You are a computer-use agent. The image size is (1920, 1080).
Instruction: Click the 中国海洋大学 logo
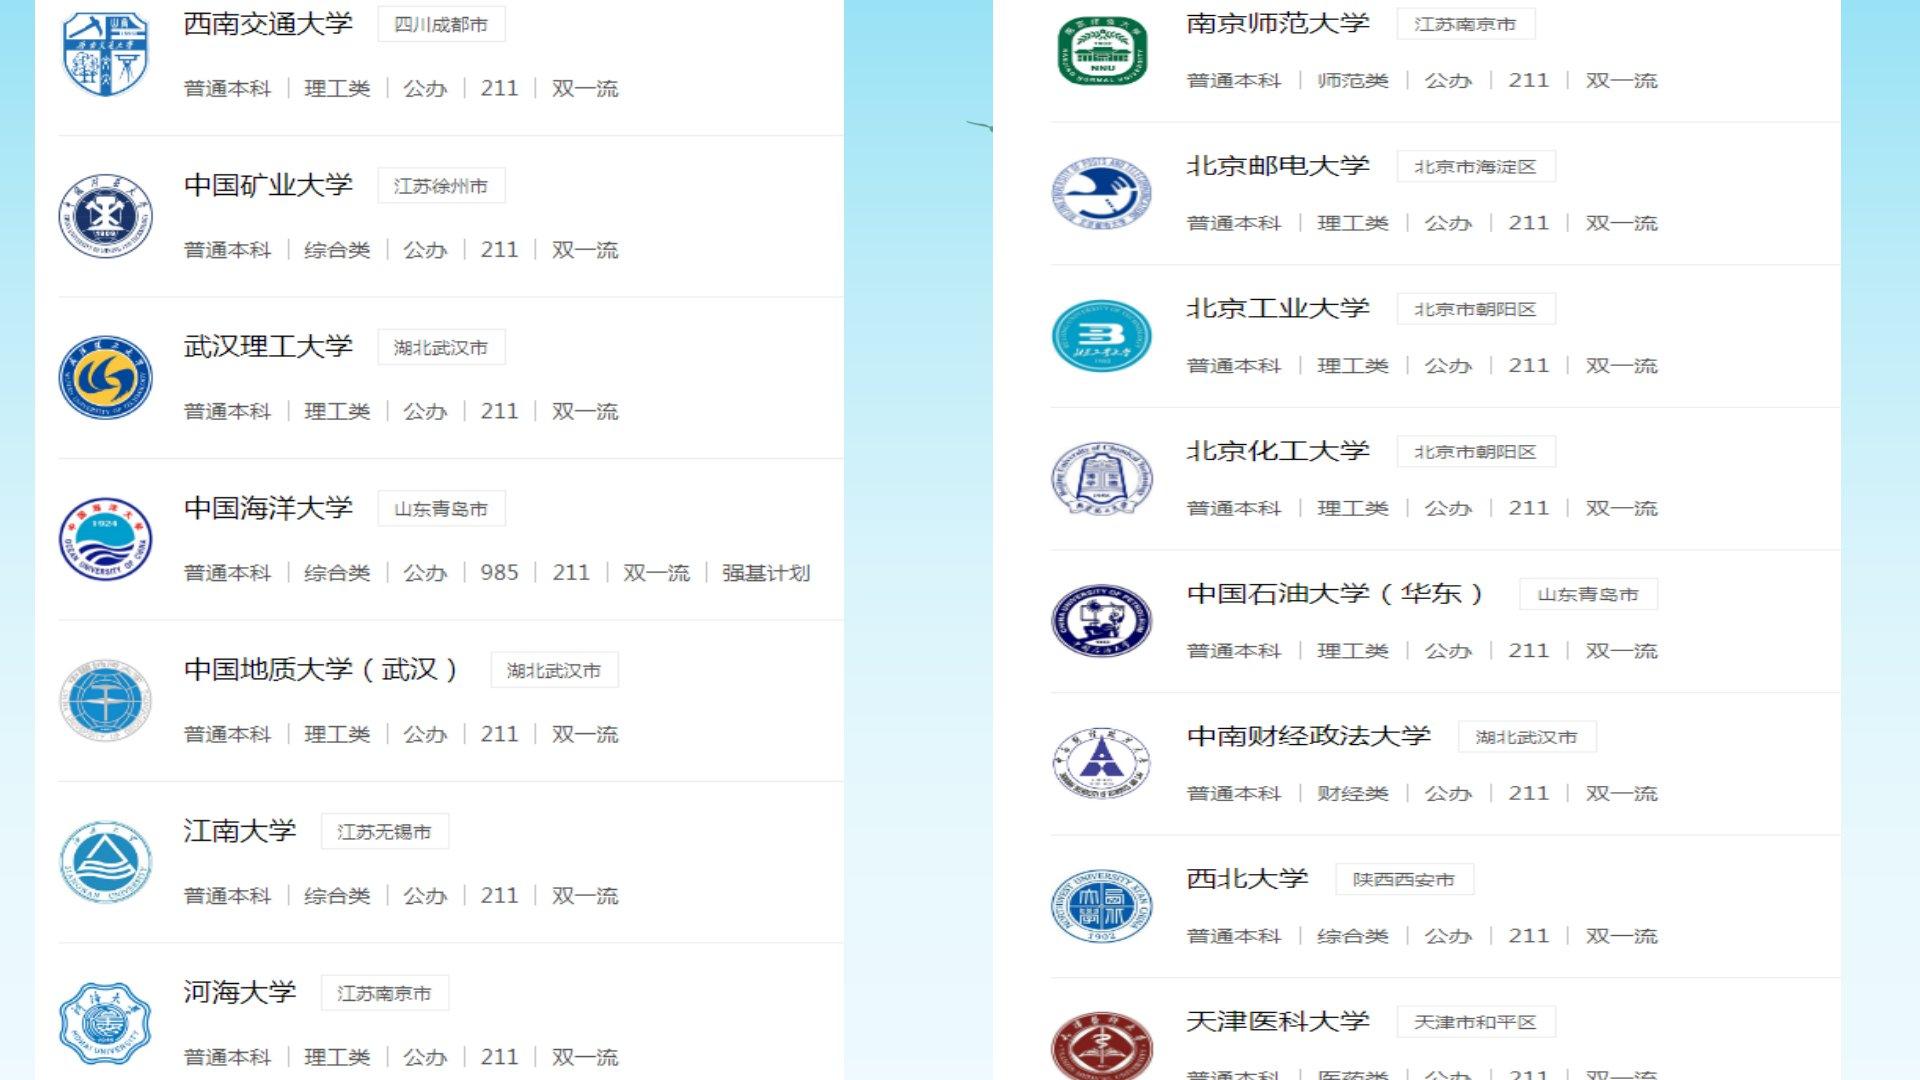click(x=105, y=539)
